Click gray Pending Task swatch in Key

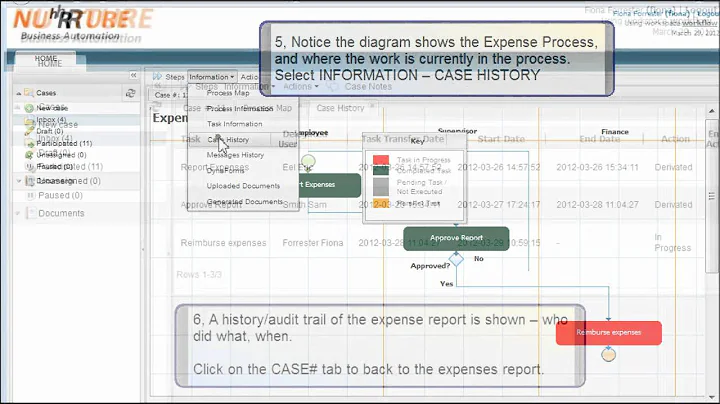(x=381, y=187)
